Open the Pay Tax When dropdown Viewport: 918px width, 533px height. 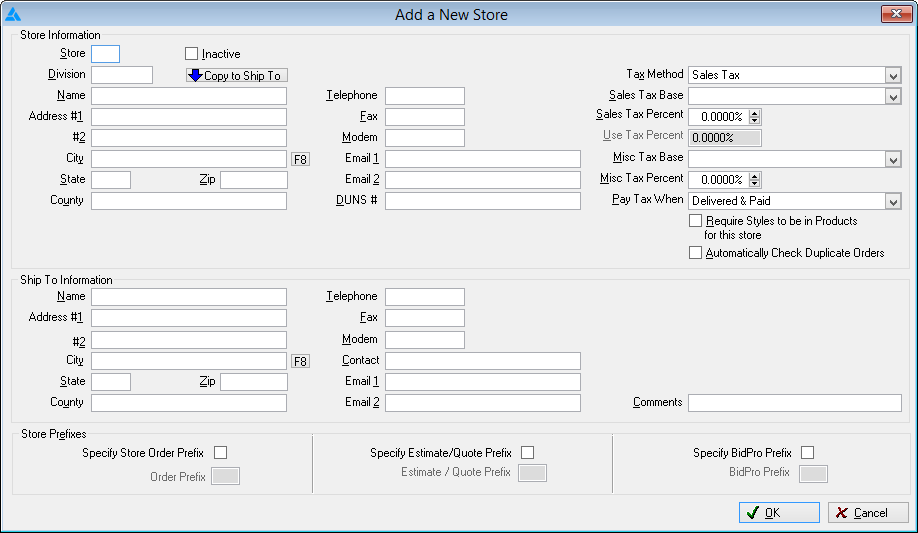click(893, 201)
